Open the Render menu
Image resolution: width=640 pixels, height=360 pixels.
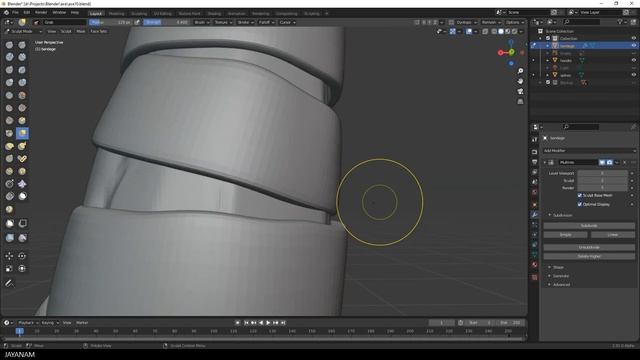41,13
